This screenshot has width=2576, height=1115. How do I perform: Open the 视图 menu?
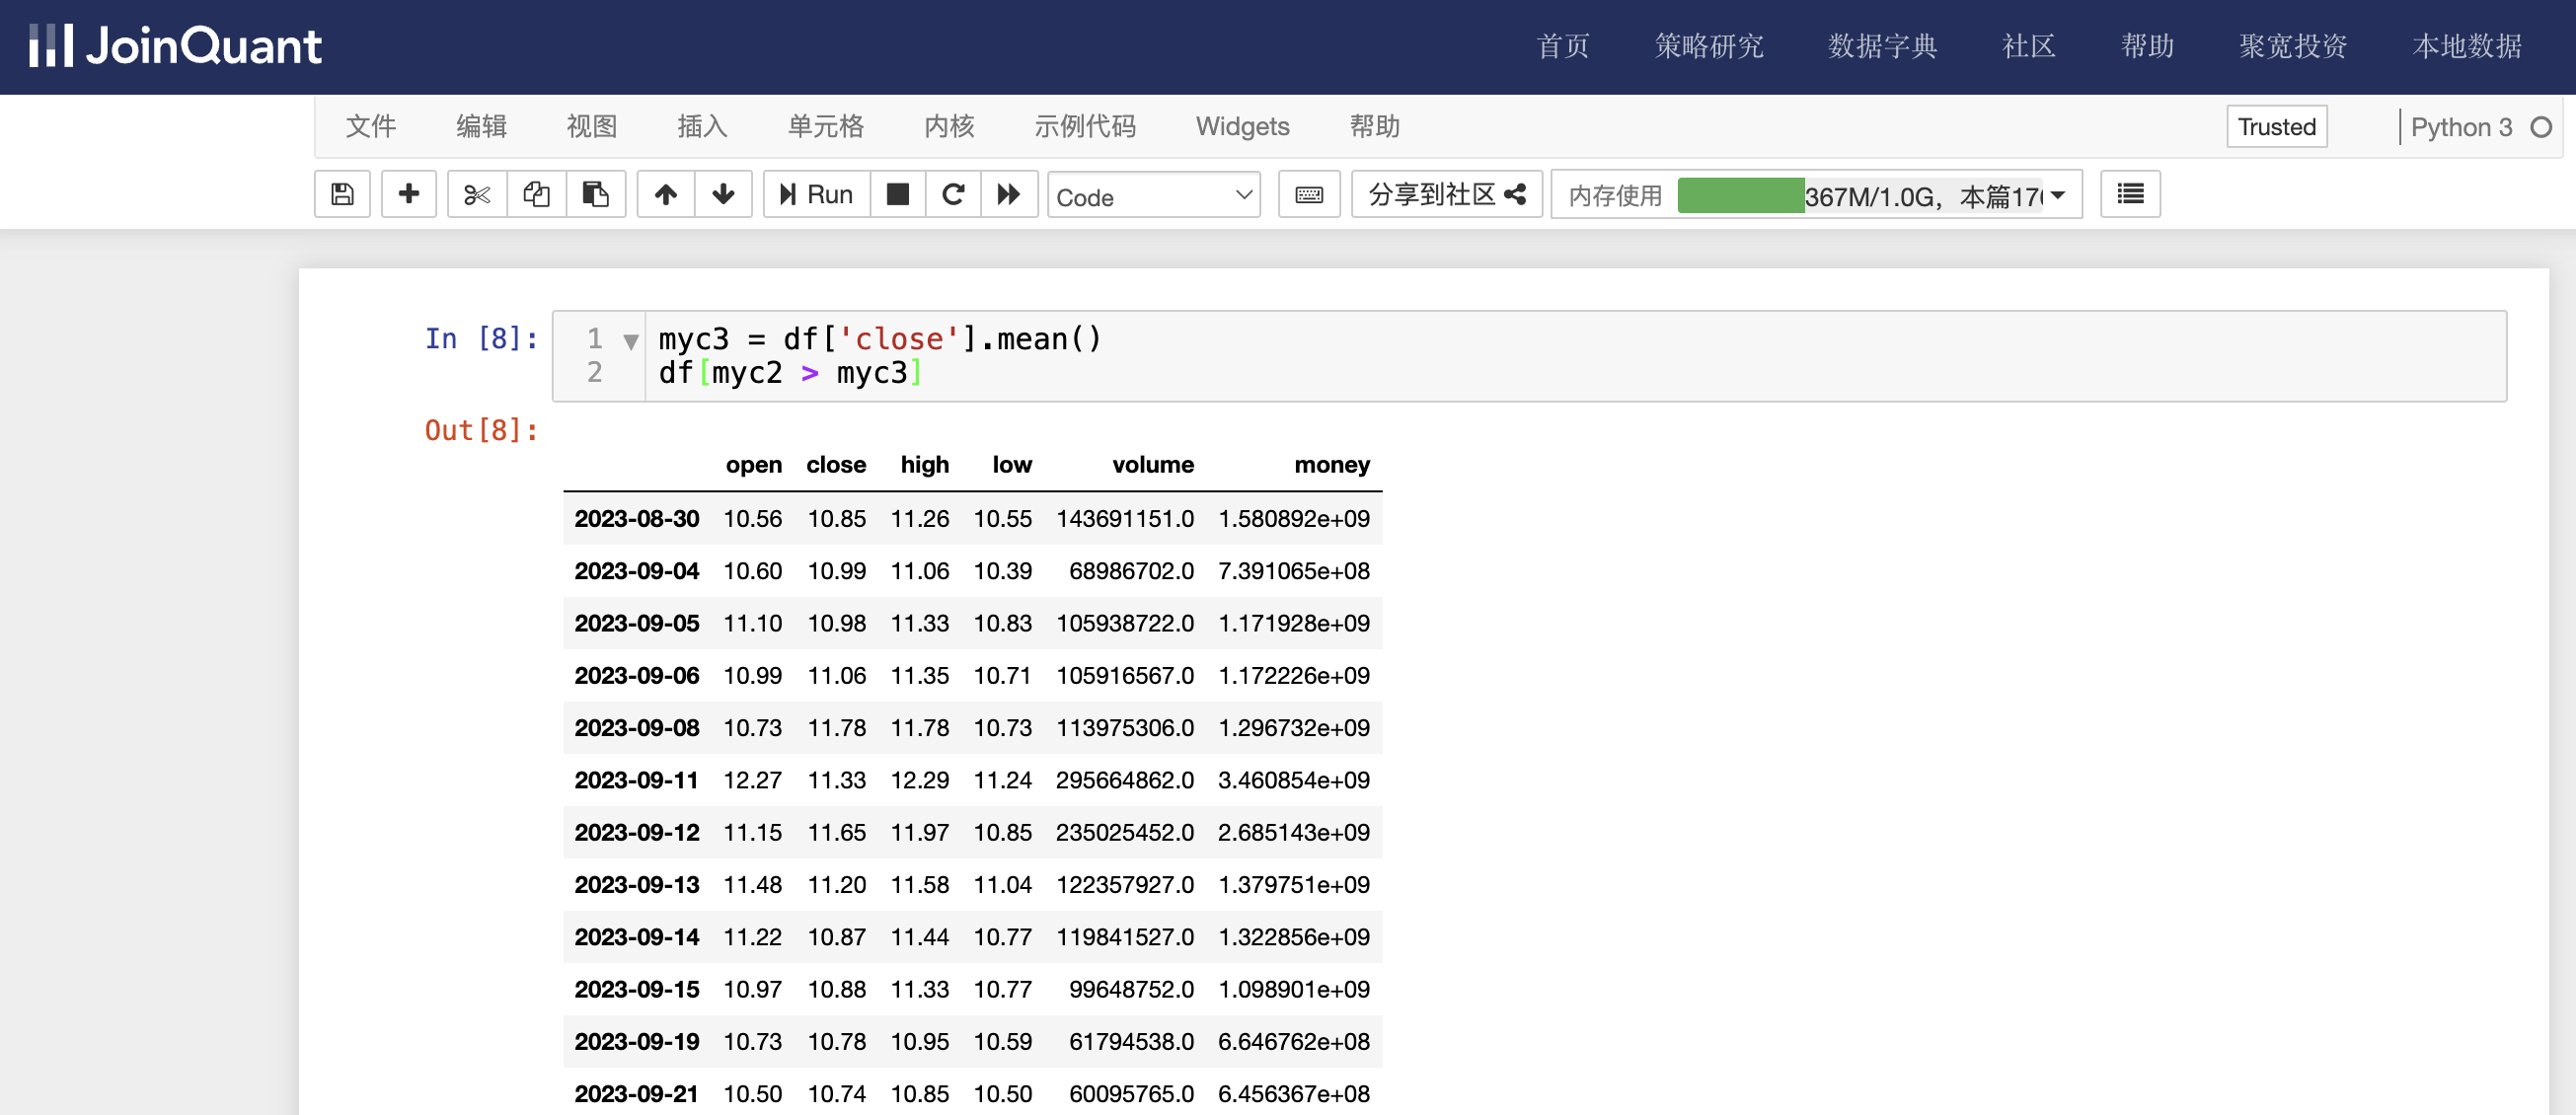pos(591,126)
